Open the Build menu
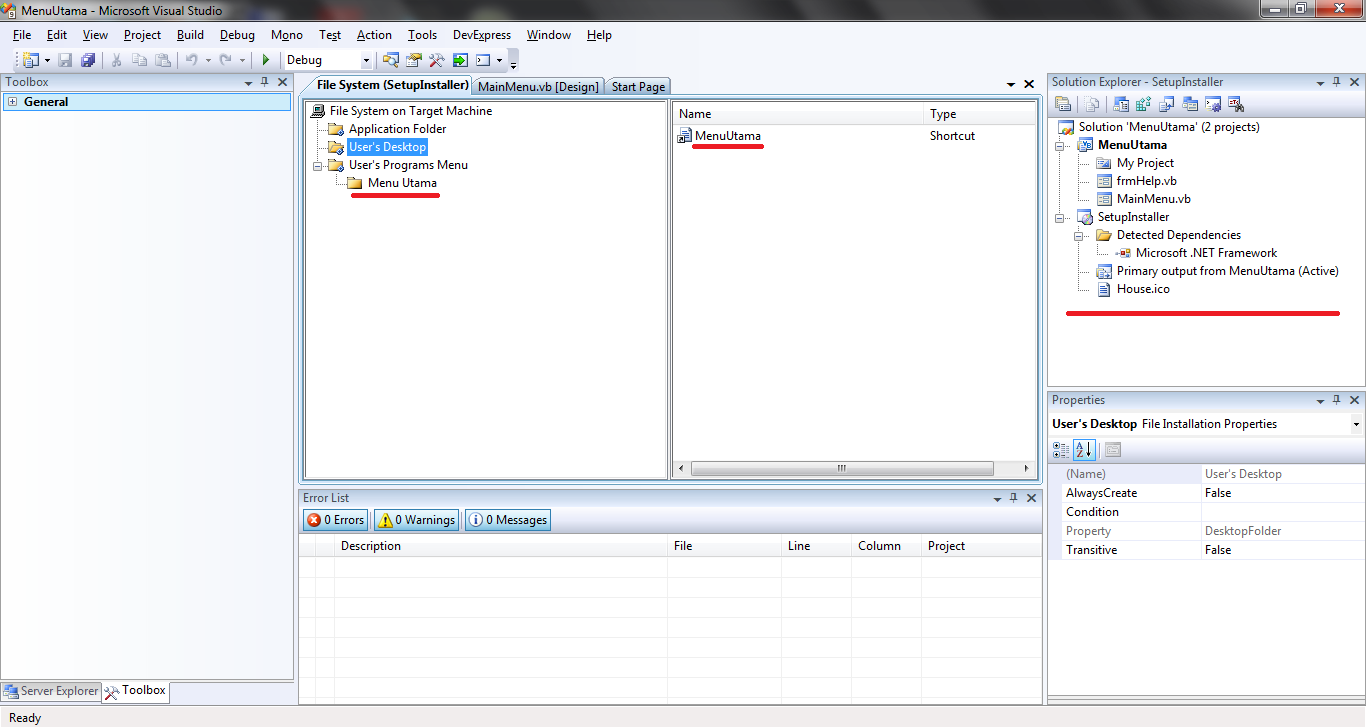The height and width of the screenshot is (728, 1366). 190,35
